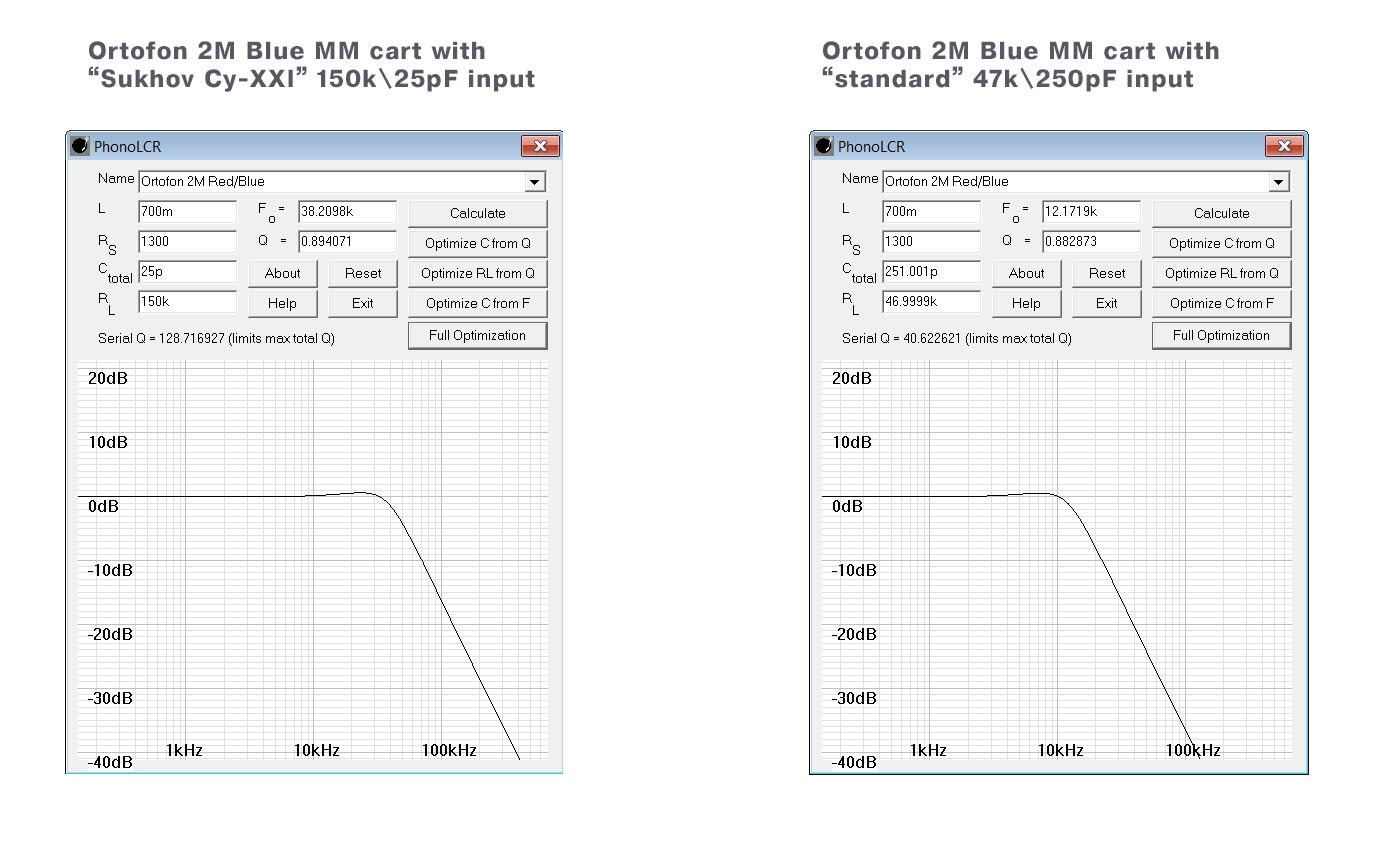Image resolution: width=1383 pixels, height=864 pixels.
Task: Click the PhonoLCR app icon in right title bar
Action: 824,146
